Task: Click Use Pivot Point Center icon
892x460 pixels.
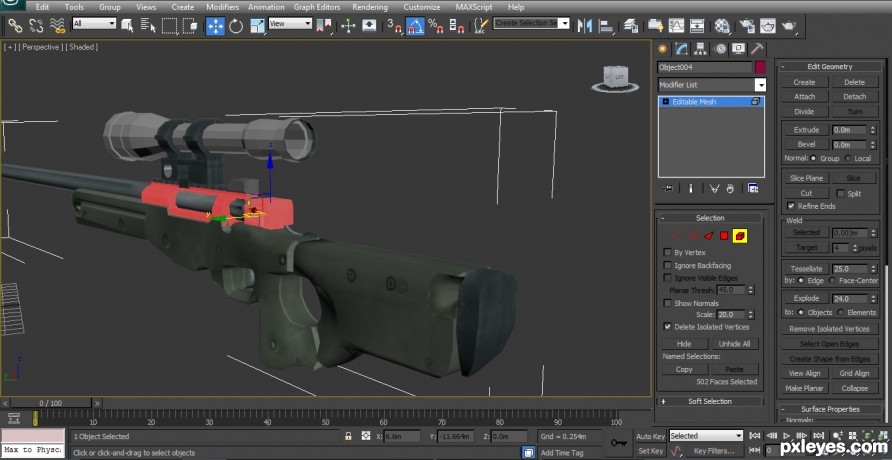Action: point(324,26)
